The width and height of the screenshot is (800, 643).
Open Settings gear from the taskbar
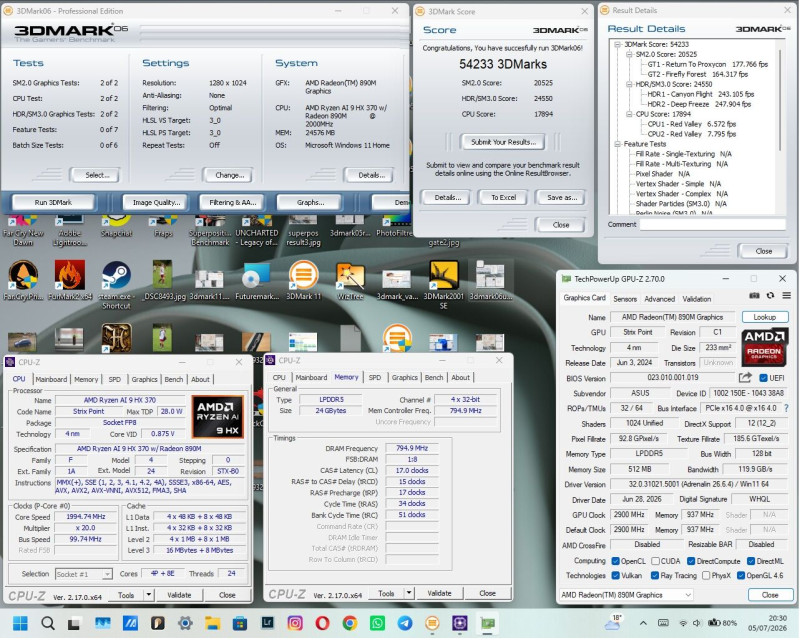185,623
